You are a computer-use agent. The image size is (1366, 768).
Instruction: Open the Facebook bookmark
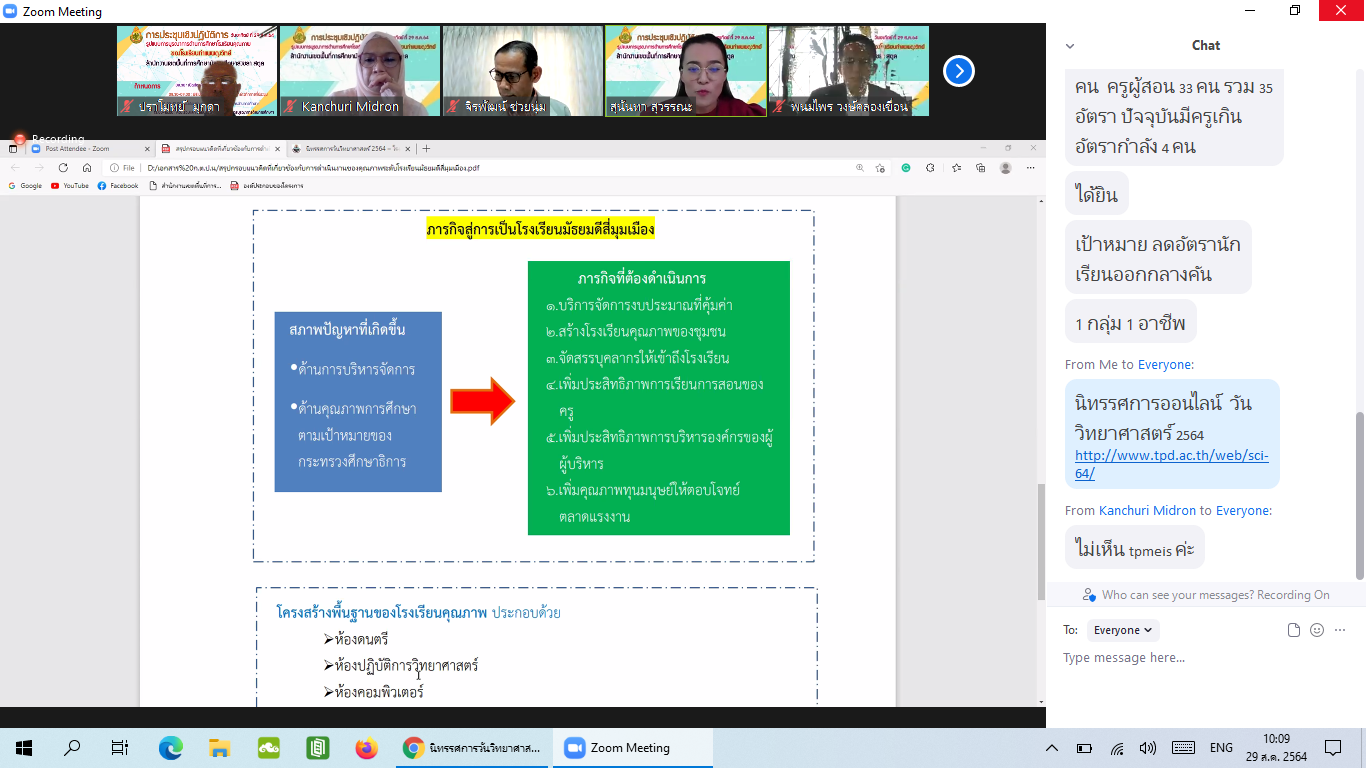point(118,186)
